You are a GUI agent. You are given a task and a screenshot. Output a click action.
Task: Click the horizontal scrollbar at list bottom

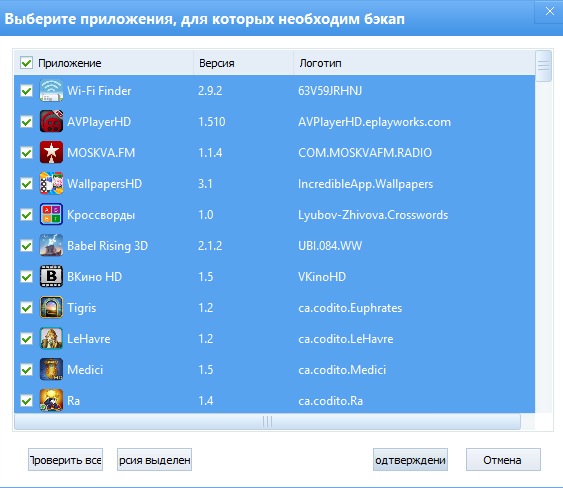pos(267,421)
